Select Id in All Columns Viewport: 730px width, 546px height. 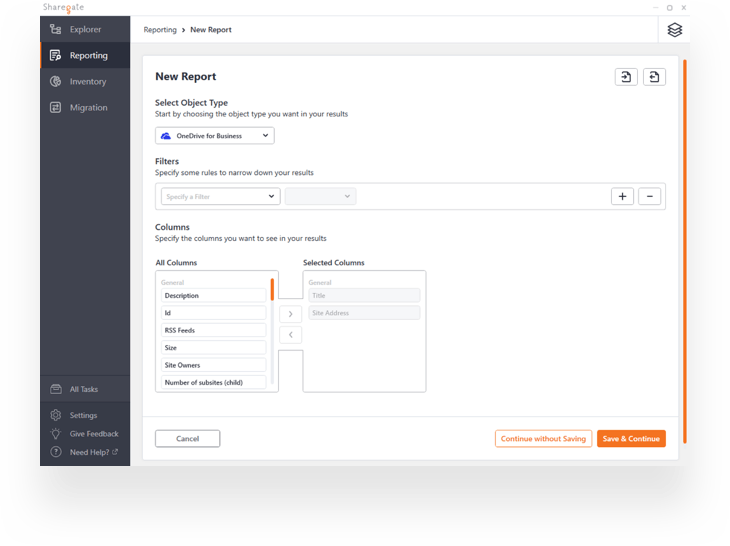pos(214,313)
